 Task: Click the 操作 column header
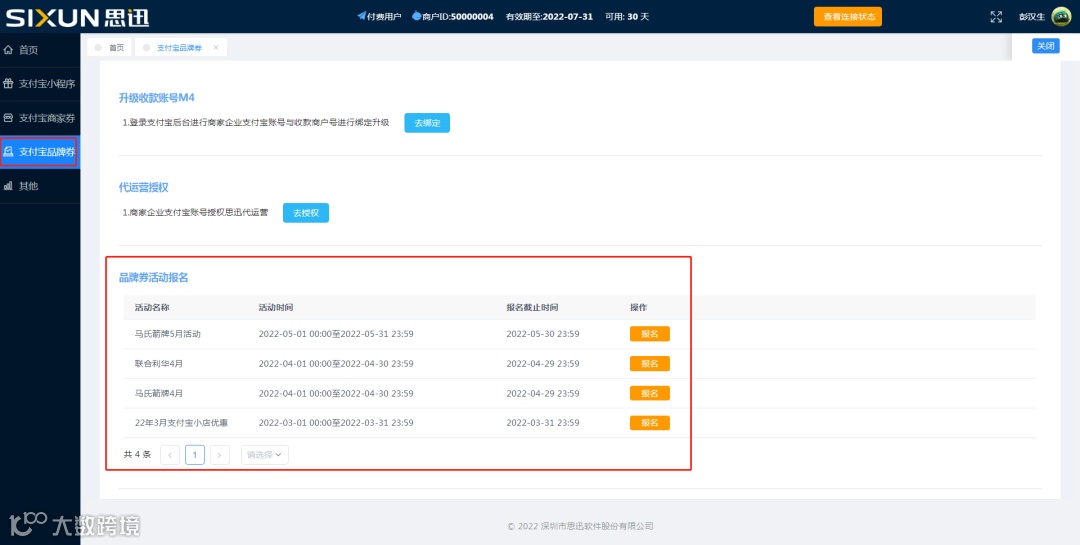click(638, 307)
